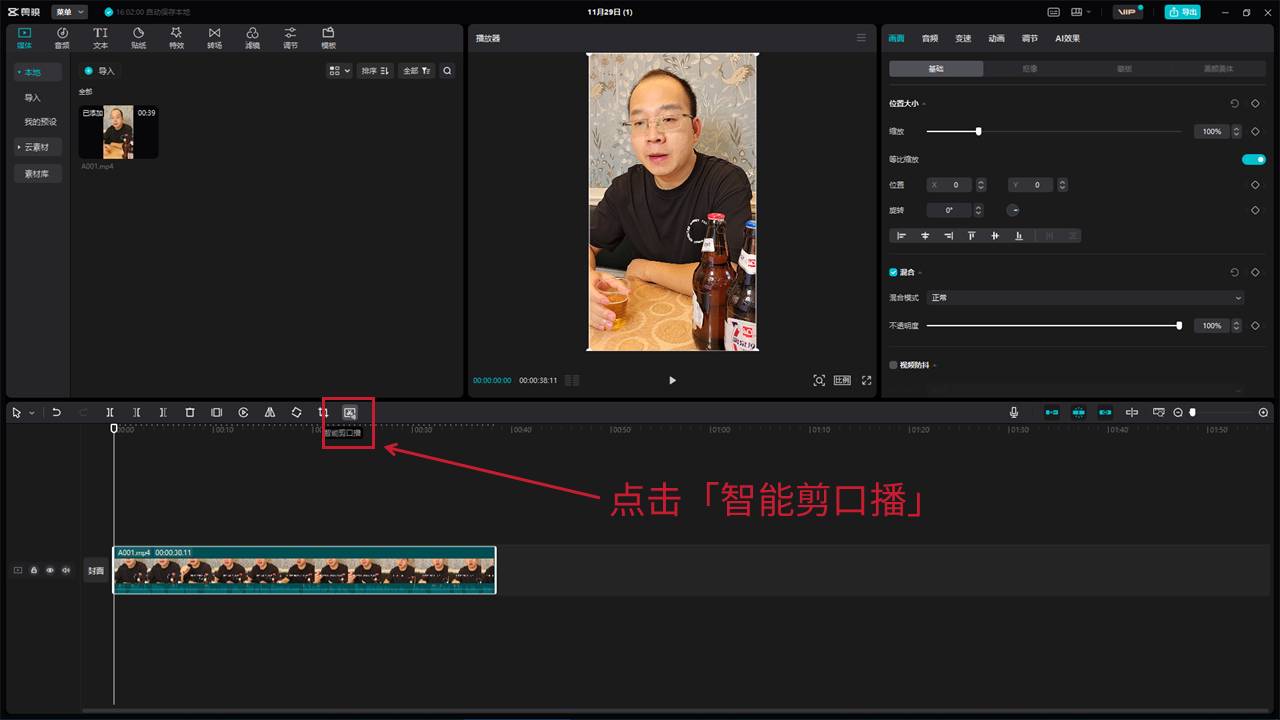This screenshot has height=720, width=1280.
Task: Hide the video track with eye icon
Action: pos(50,570)
